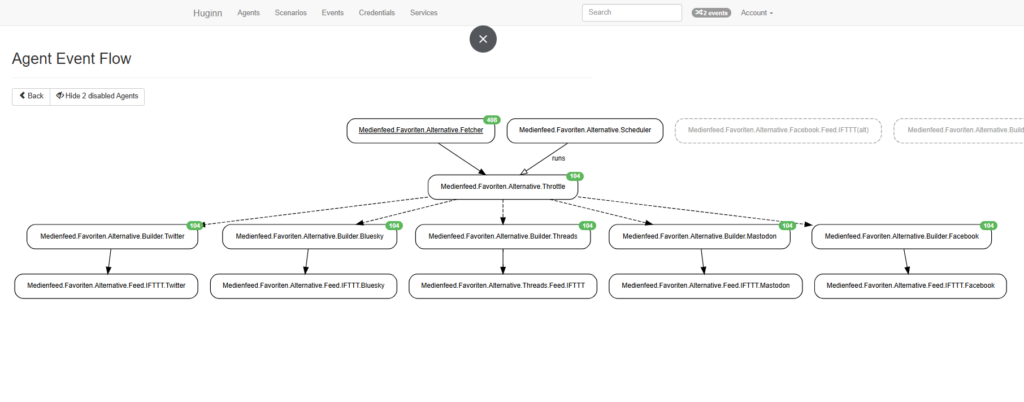Click the 2 events notification badge
The image size is (1024, 402).
710,13
